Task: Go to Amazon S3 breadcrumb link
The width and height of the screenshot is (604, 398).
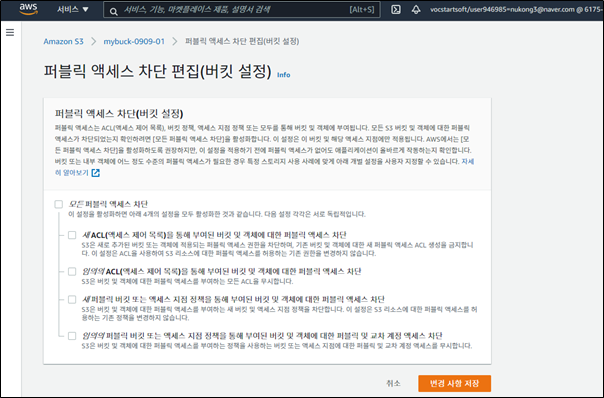Action: [63, 41]
